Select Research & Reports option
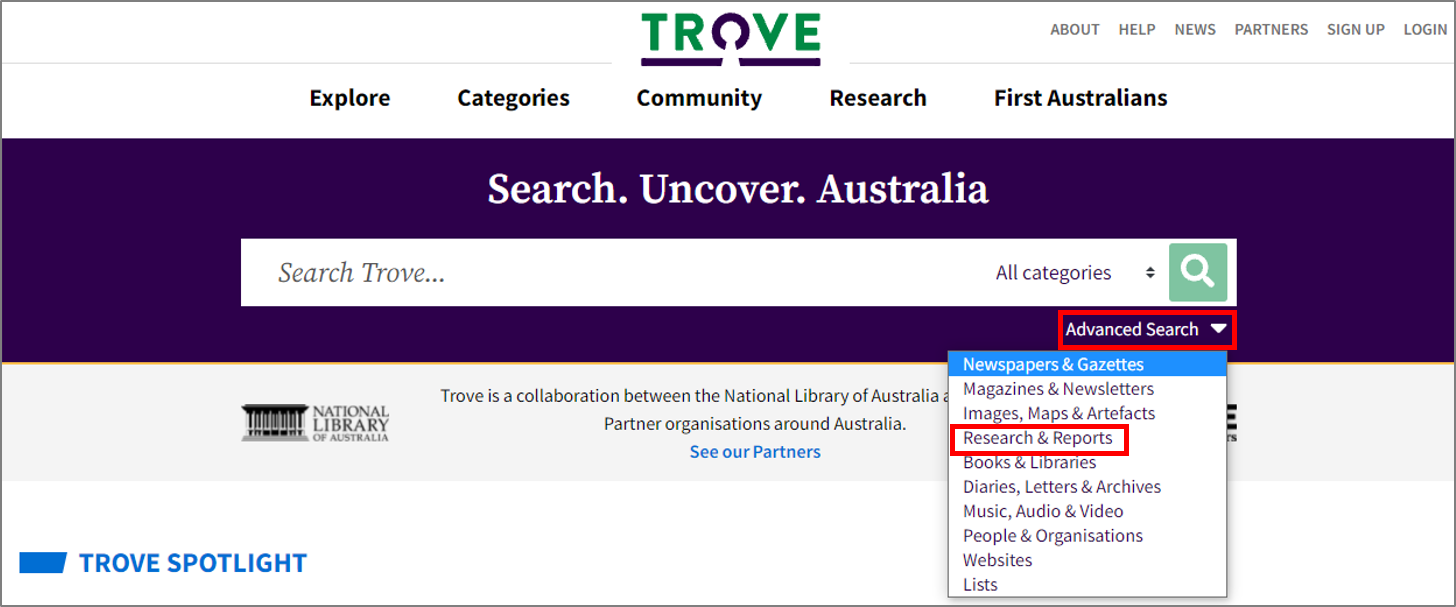 click(1087, 438)
